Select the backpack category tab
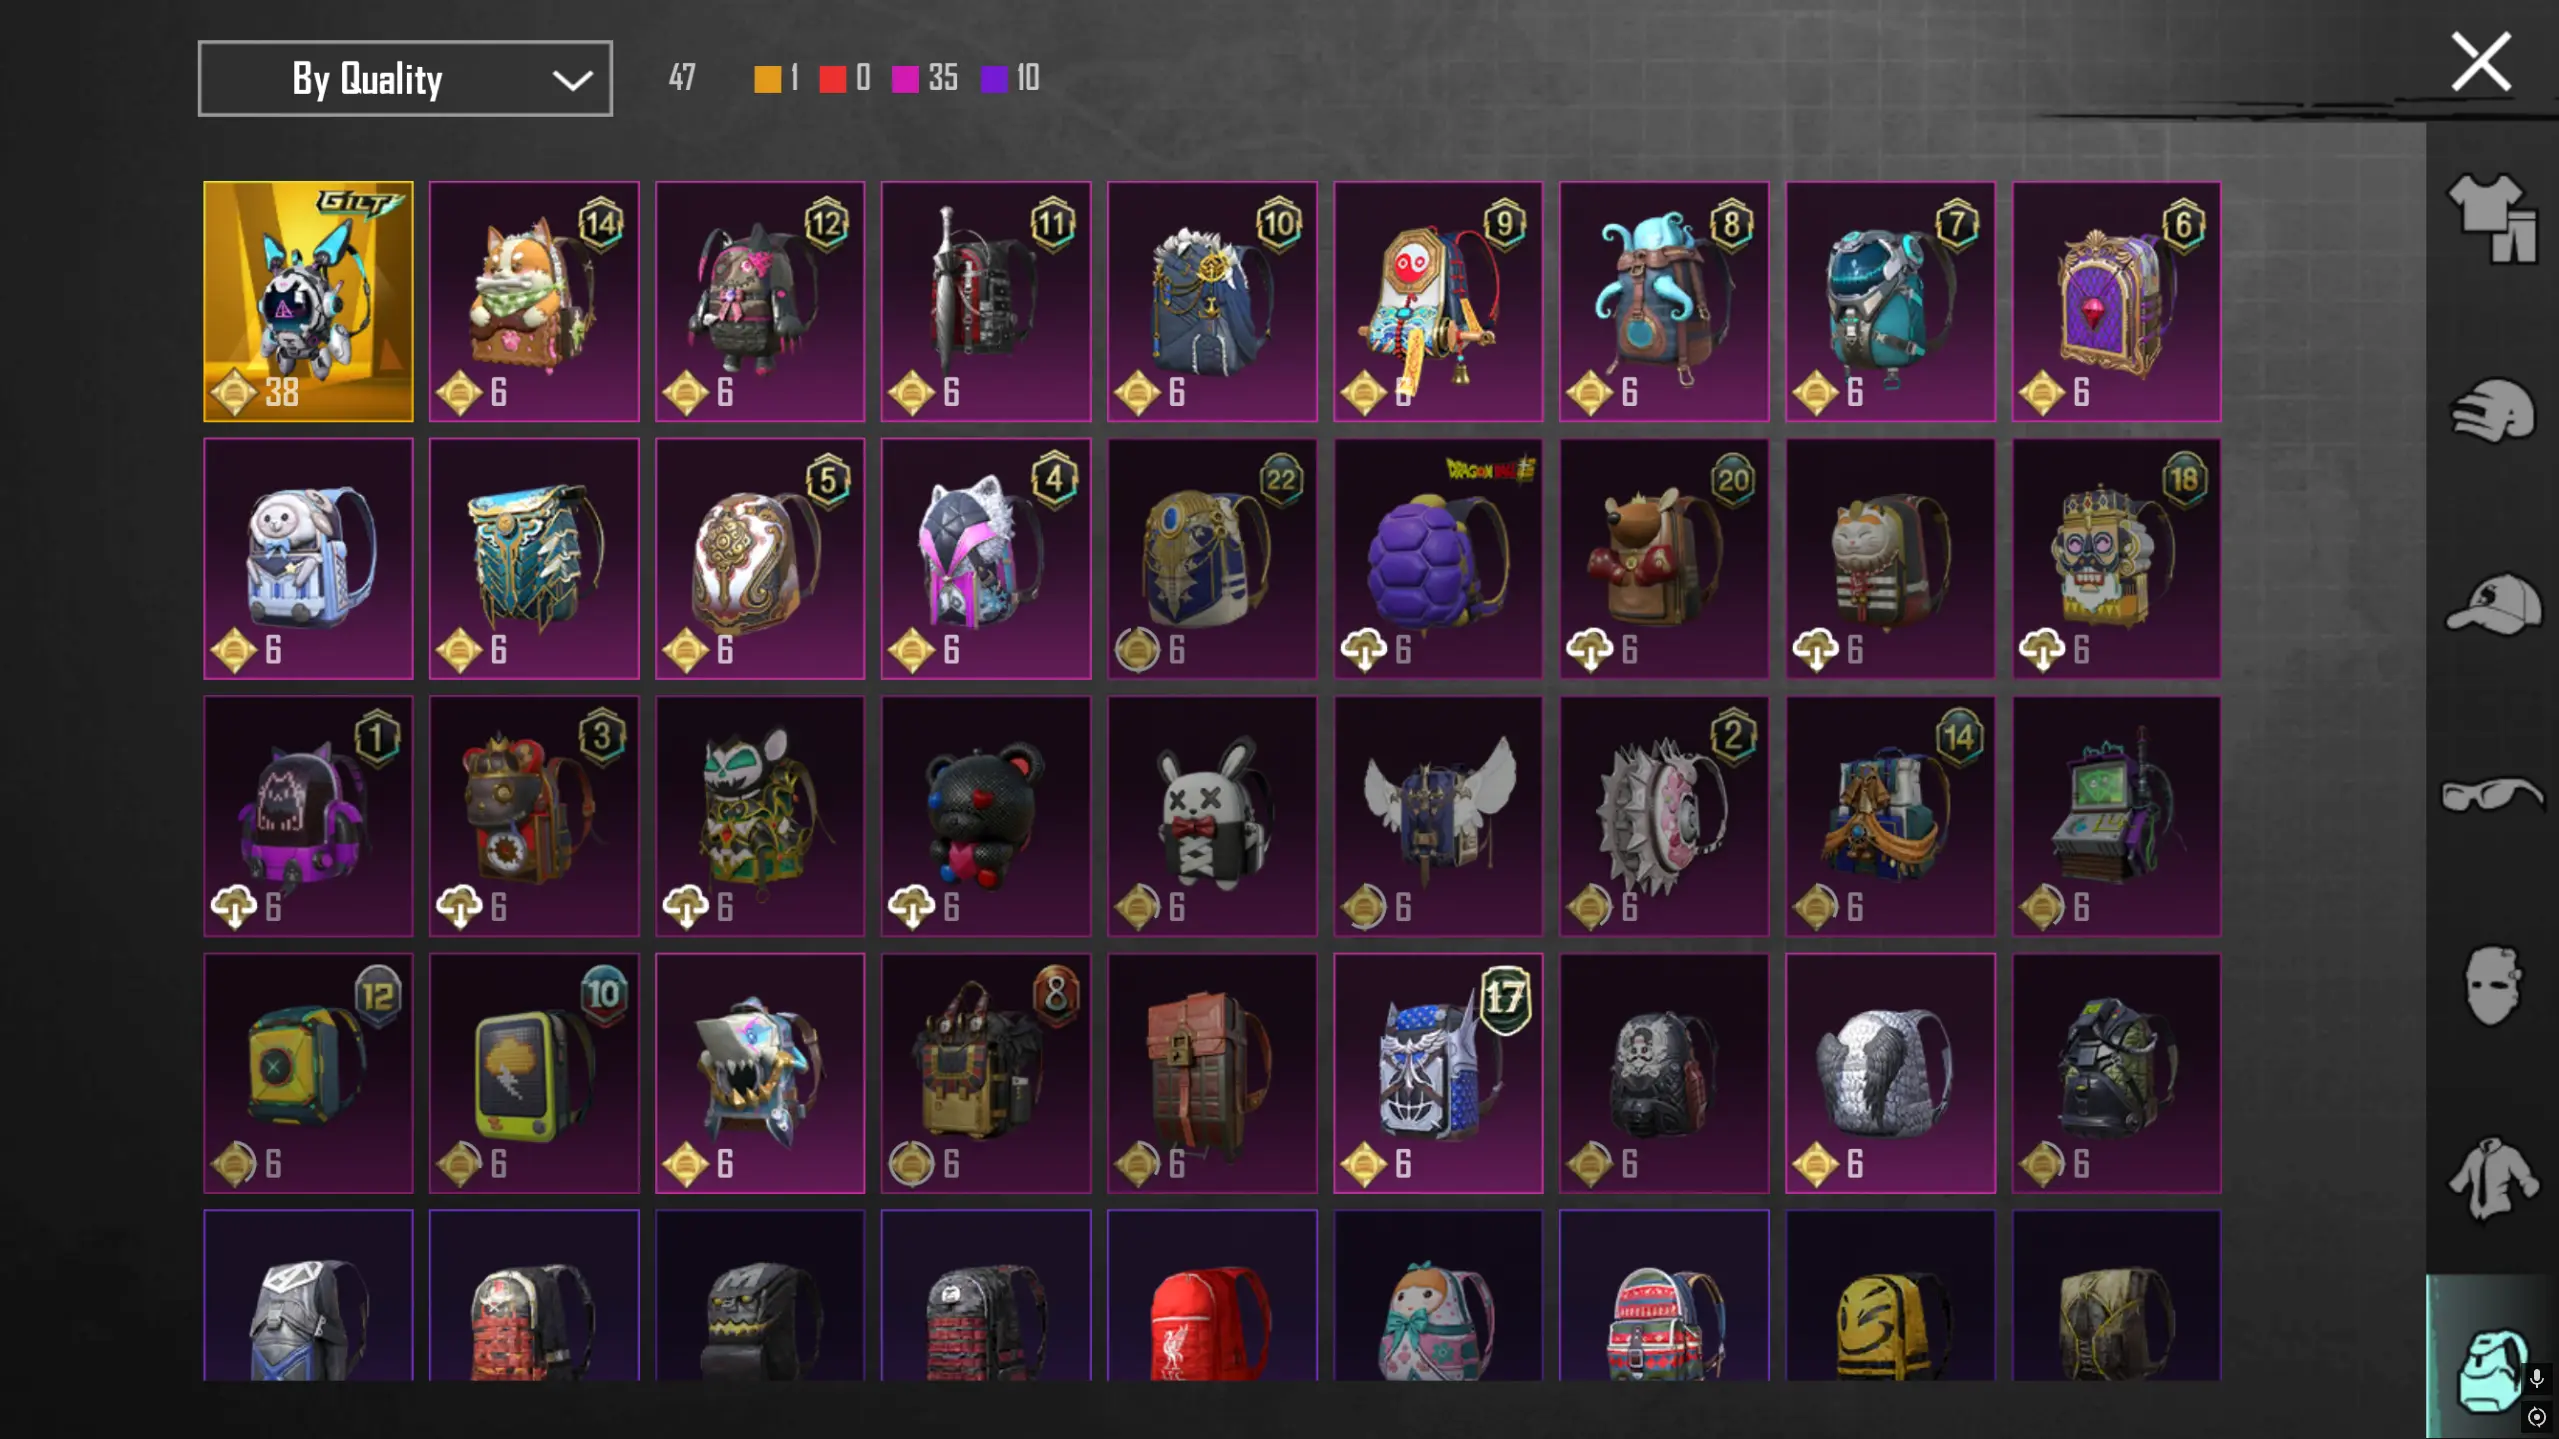Screen dimensions: 2559x1439 (x=2480, y=1356)
